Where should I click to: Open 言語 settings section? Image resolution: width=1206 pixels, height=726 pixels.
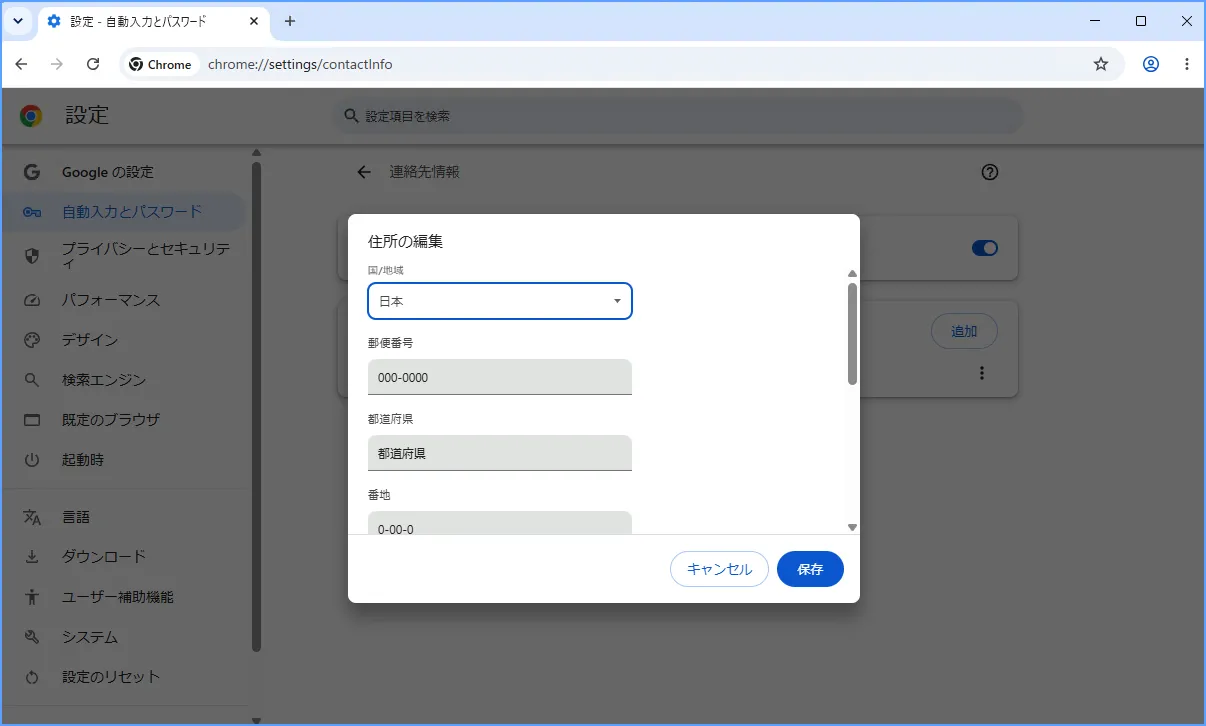[x=124, y=517]
